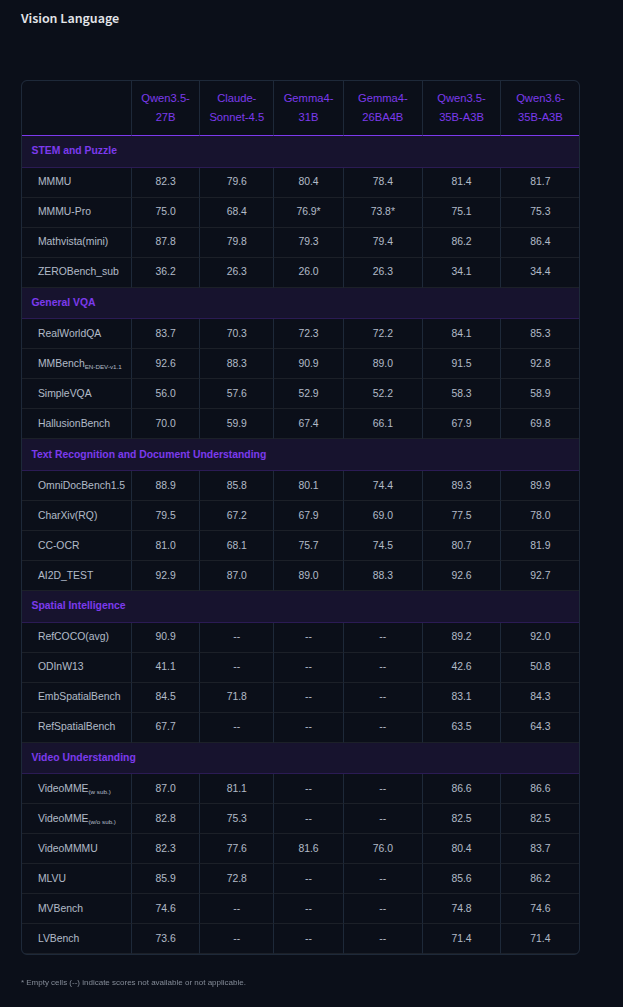
Task: Click the RefCOCO(avg) row label
Action: [x=73, y=636]
